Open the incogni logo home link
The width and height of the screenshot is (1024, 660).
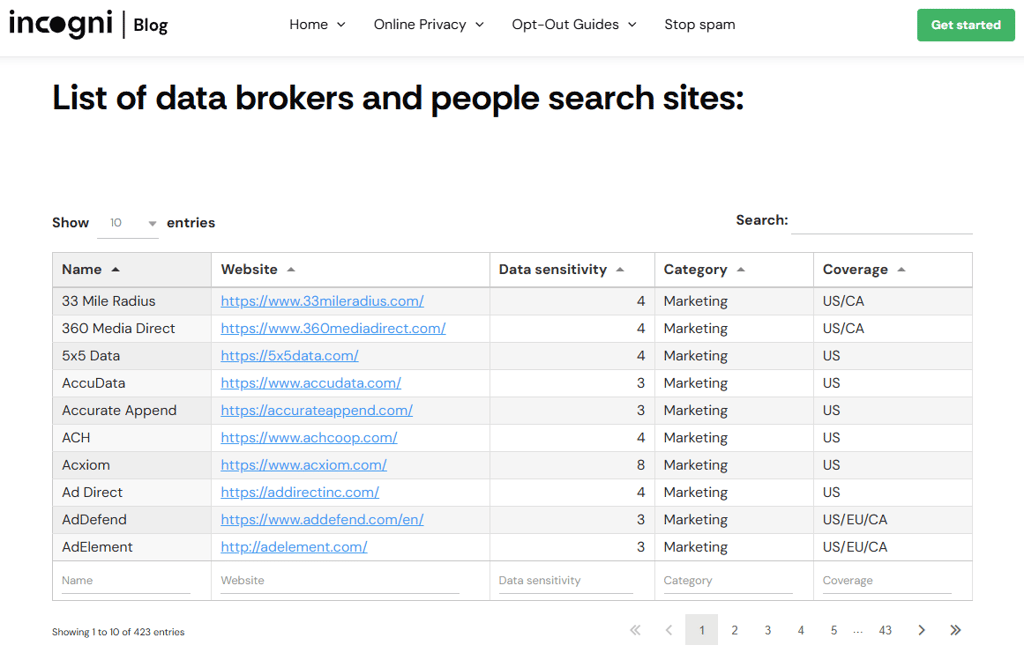[61, 25]
